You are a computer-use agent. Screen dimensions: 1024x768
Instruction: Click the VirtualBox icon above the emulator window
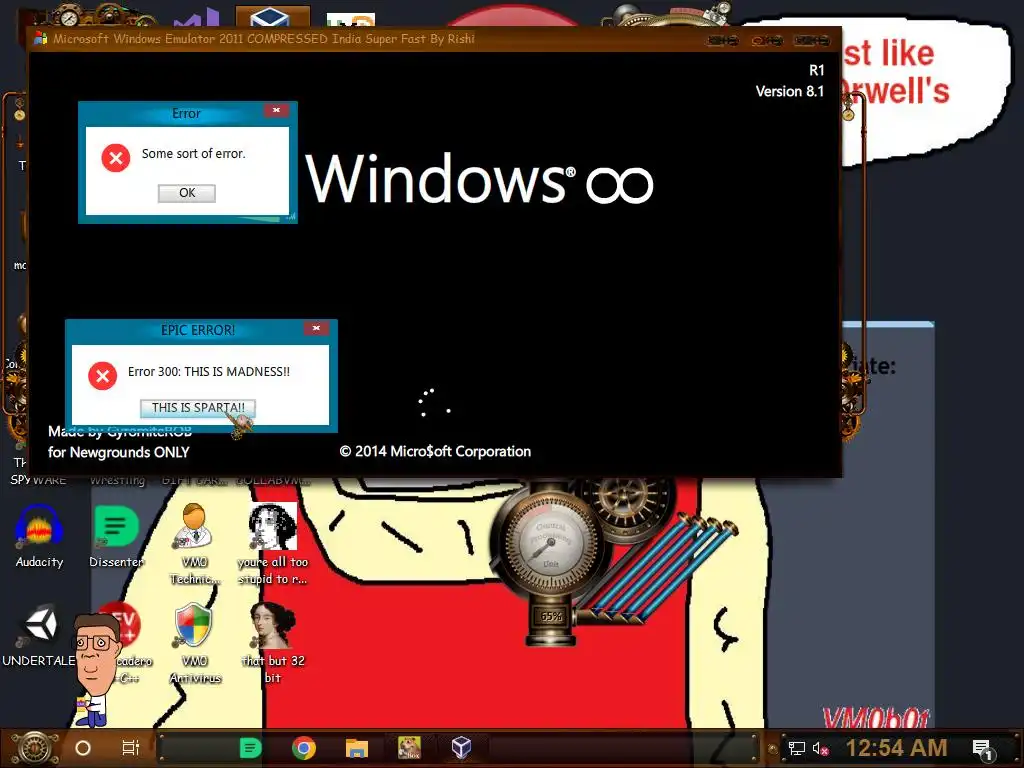tap(272, 16)
